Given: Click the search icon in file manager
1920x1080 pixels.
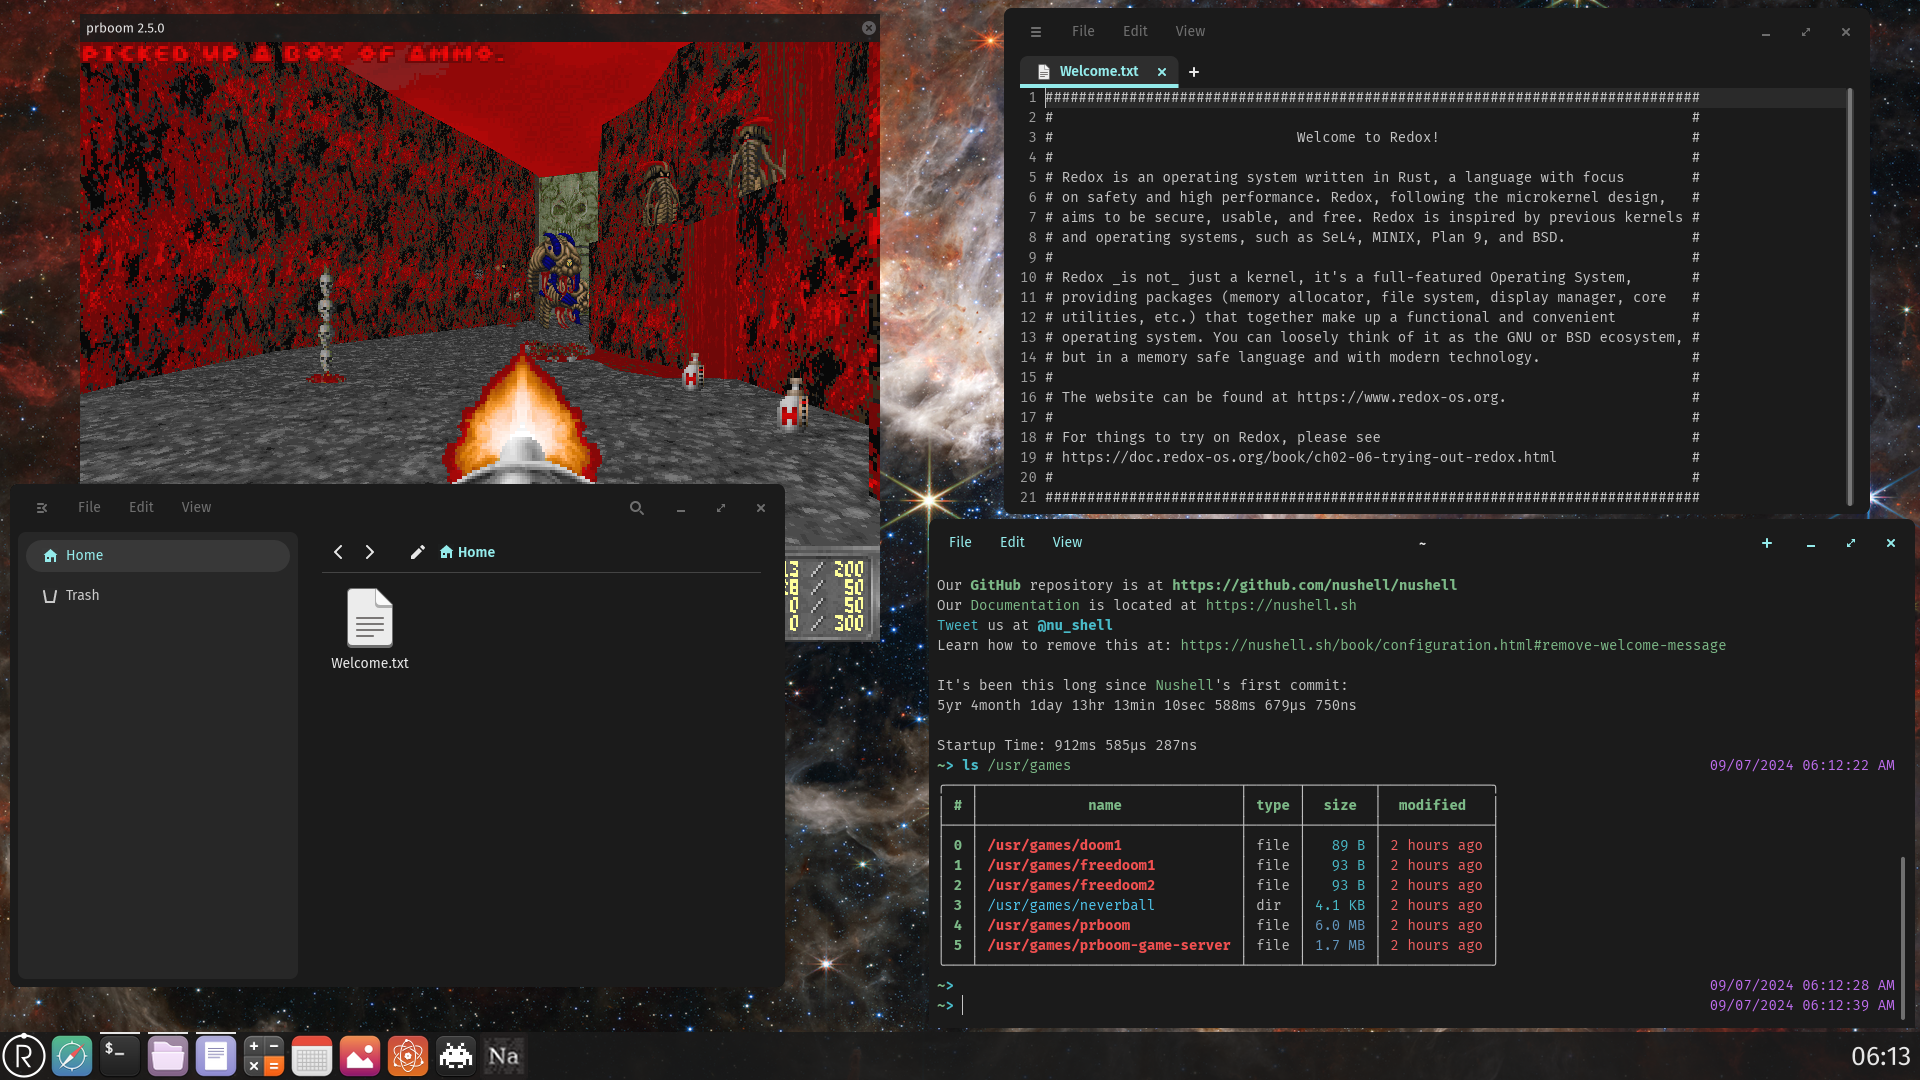Looking at the screenshot, I should tap(638, 508).
